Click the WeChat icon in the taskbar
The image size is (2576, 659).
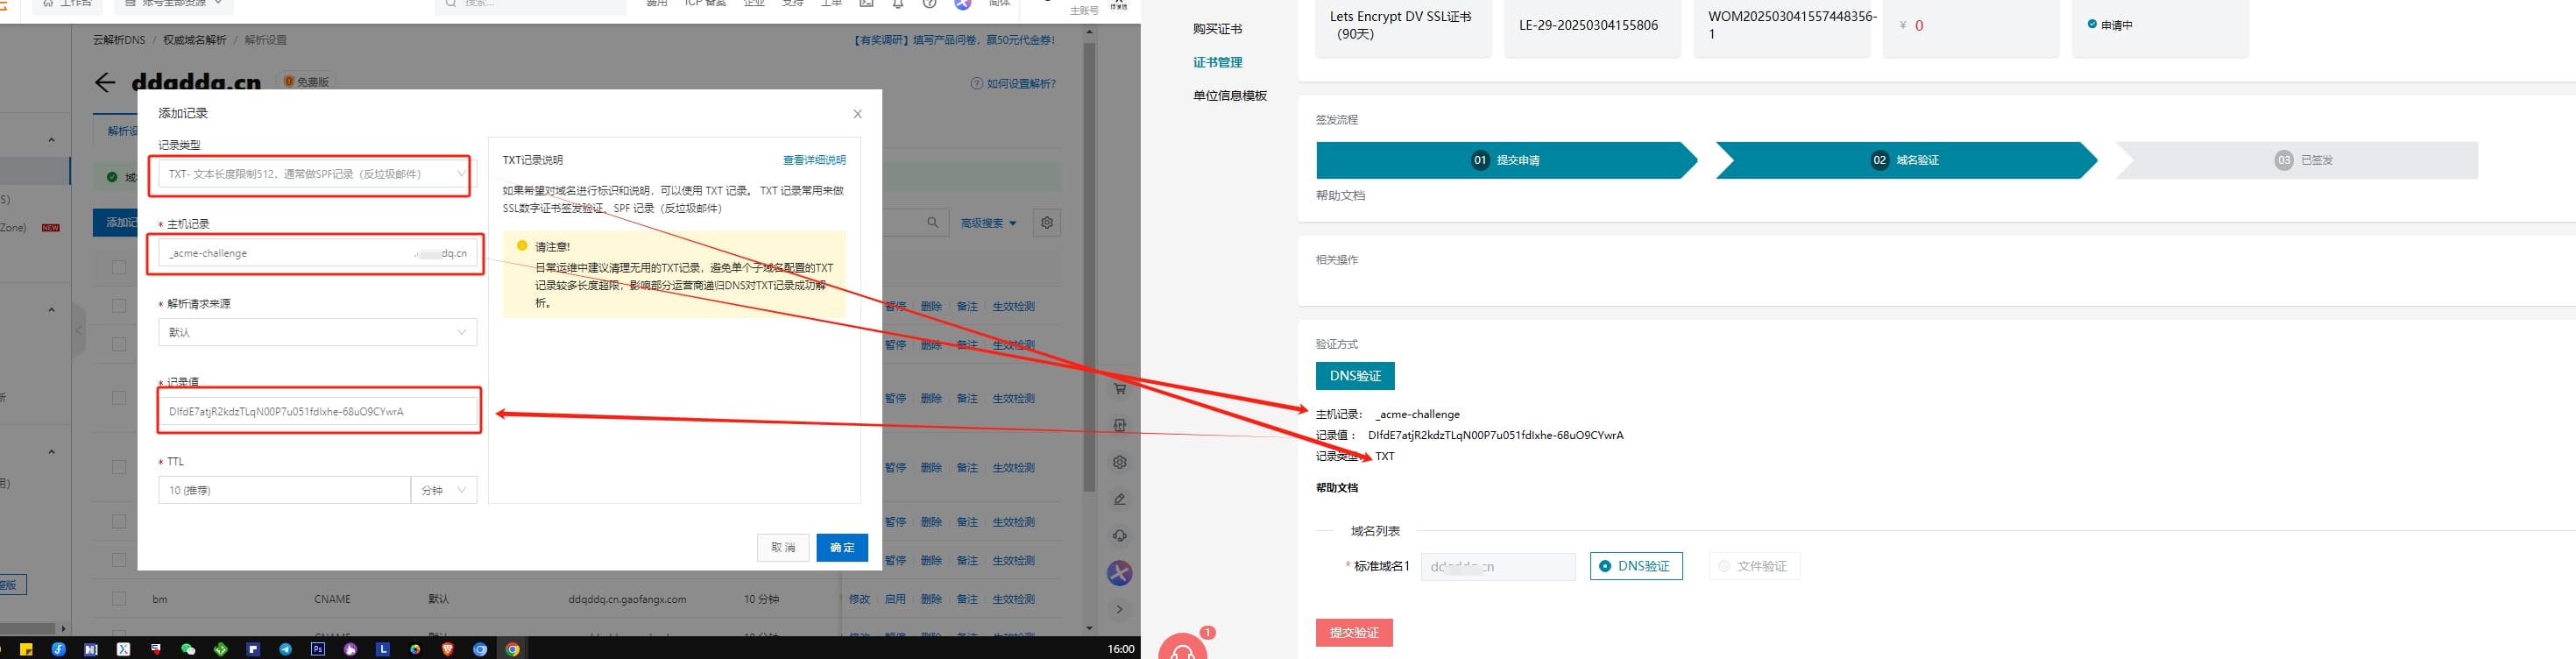(187, 649)
